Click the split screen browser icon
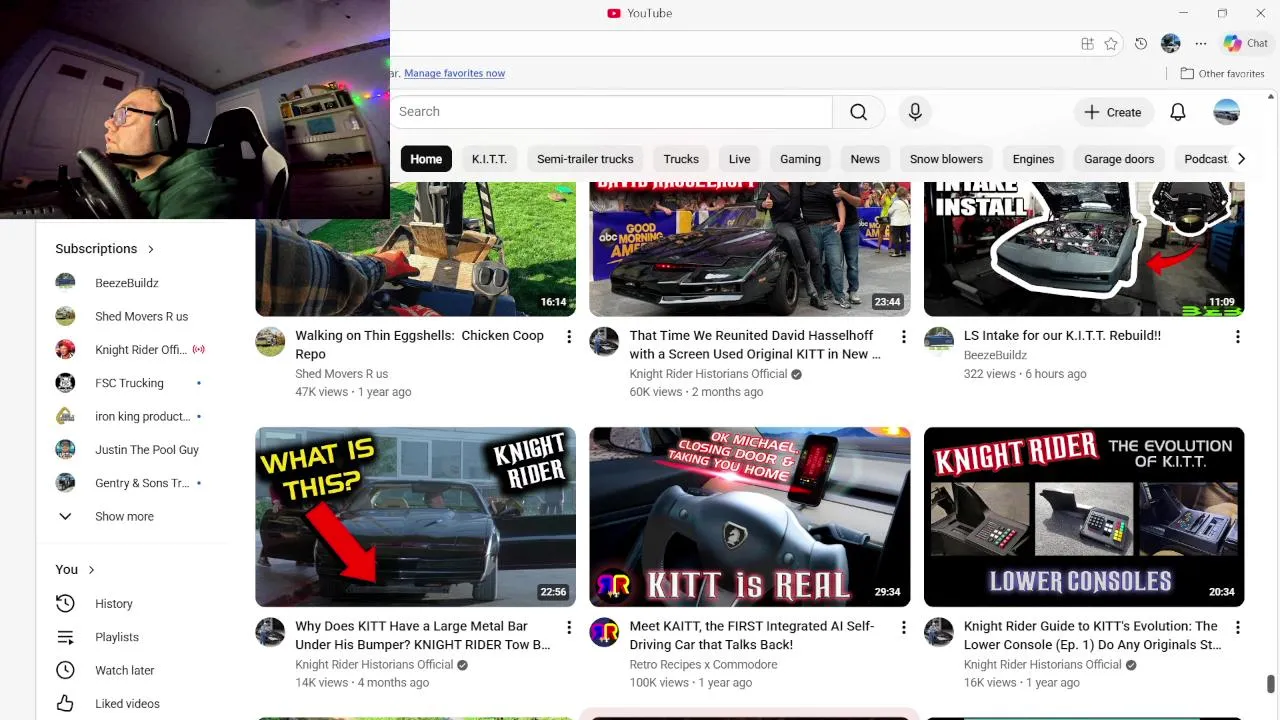 tap(1087, 44)
